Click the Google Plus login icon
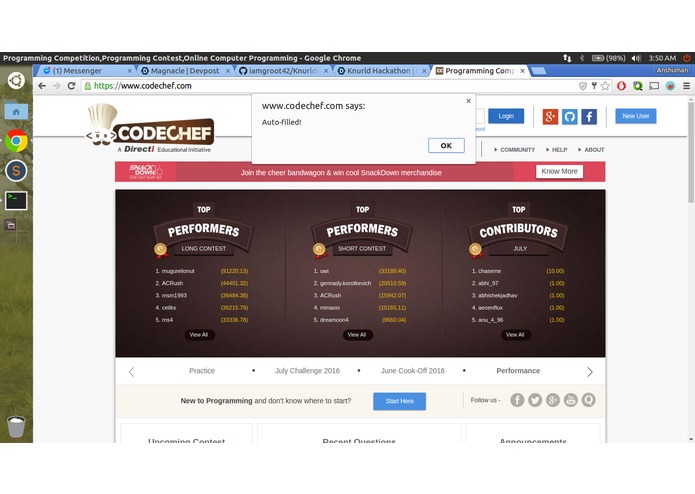This screenshot has height=494, width=695. click(x=550, y=117)
